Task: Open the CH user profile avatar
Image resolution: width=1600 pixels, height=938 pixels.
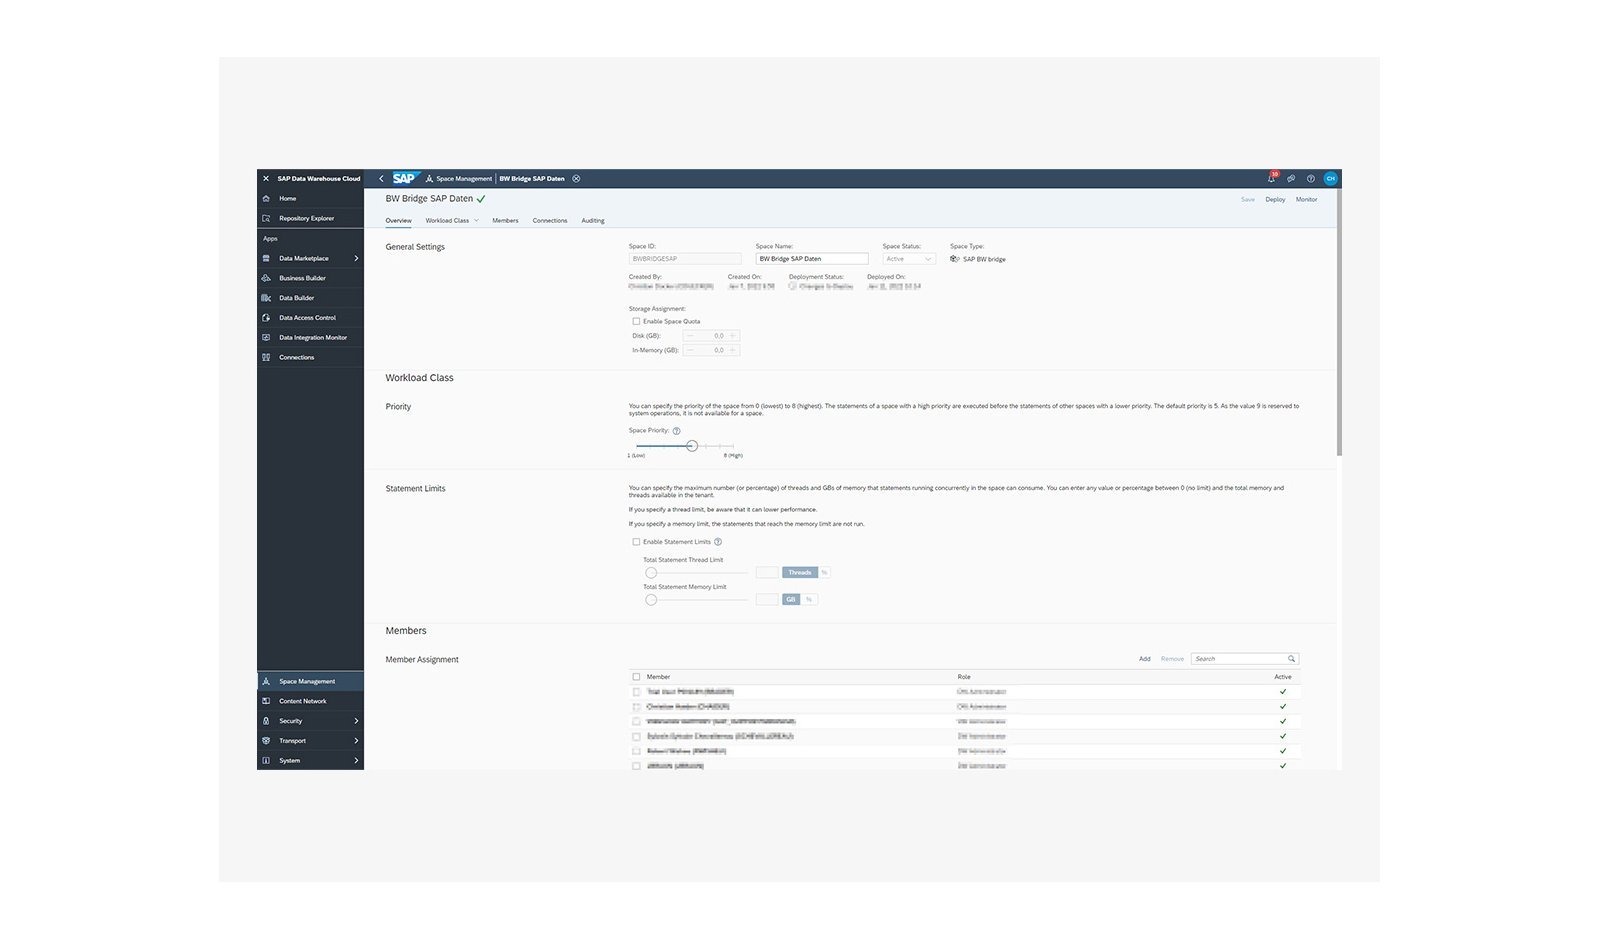Action: 1330,179
